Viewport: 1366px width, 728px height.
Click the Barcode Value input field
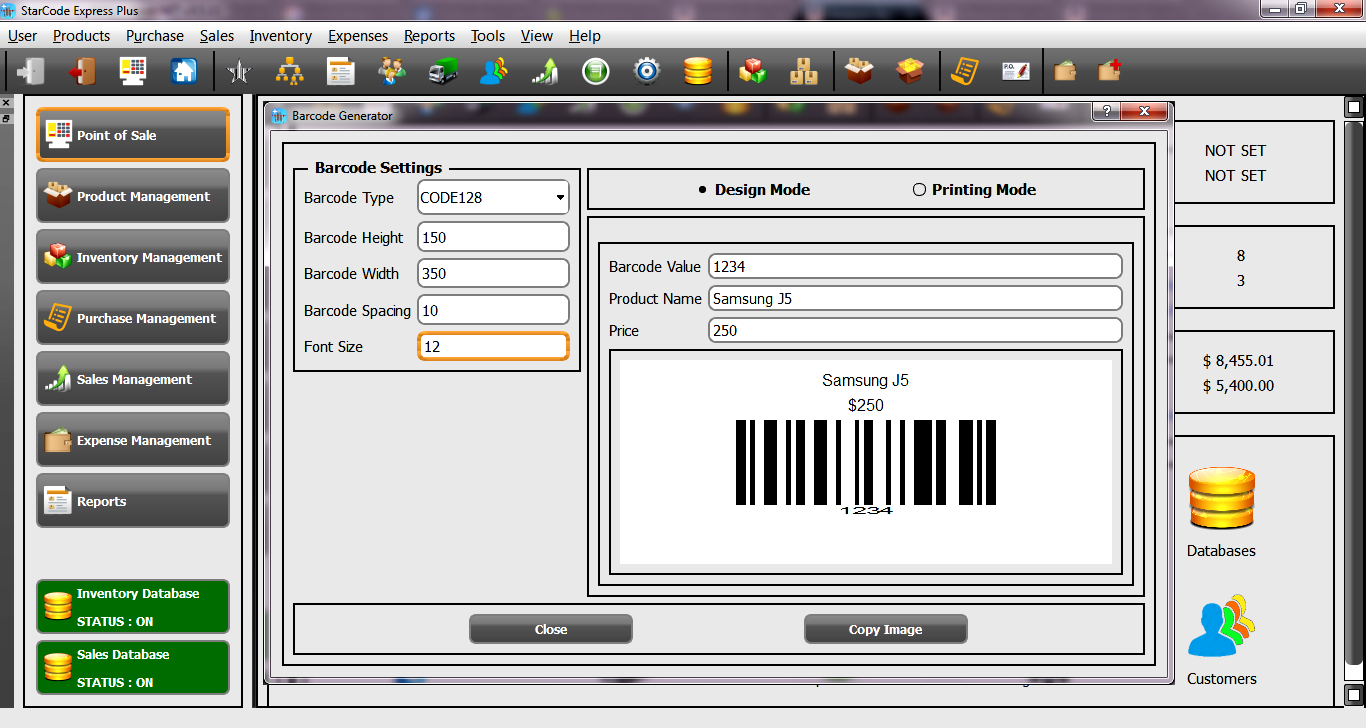point(915,266)
